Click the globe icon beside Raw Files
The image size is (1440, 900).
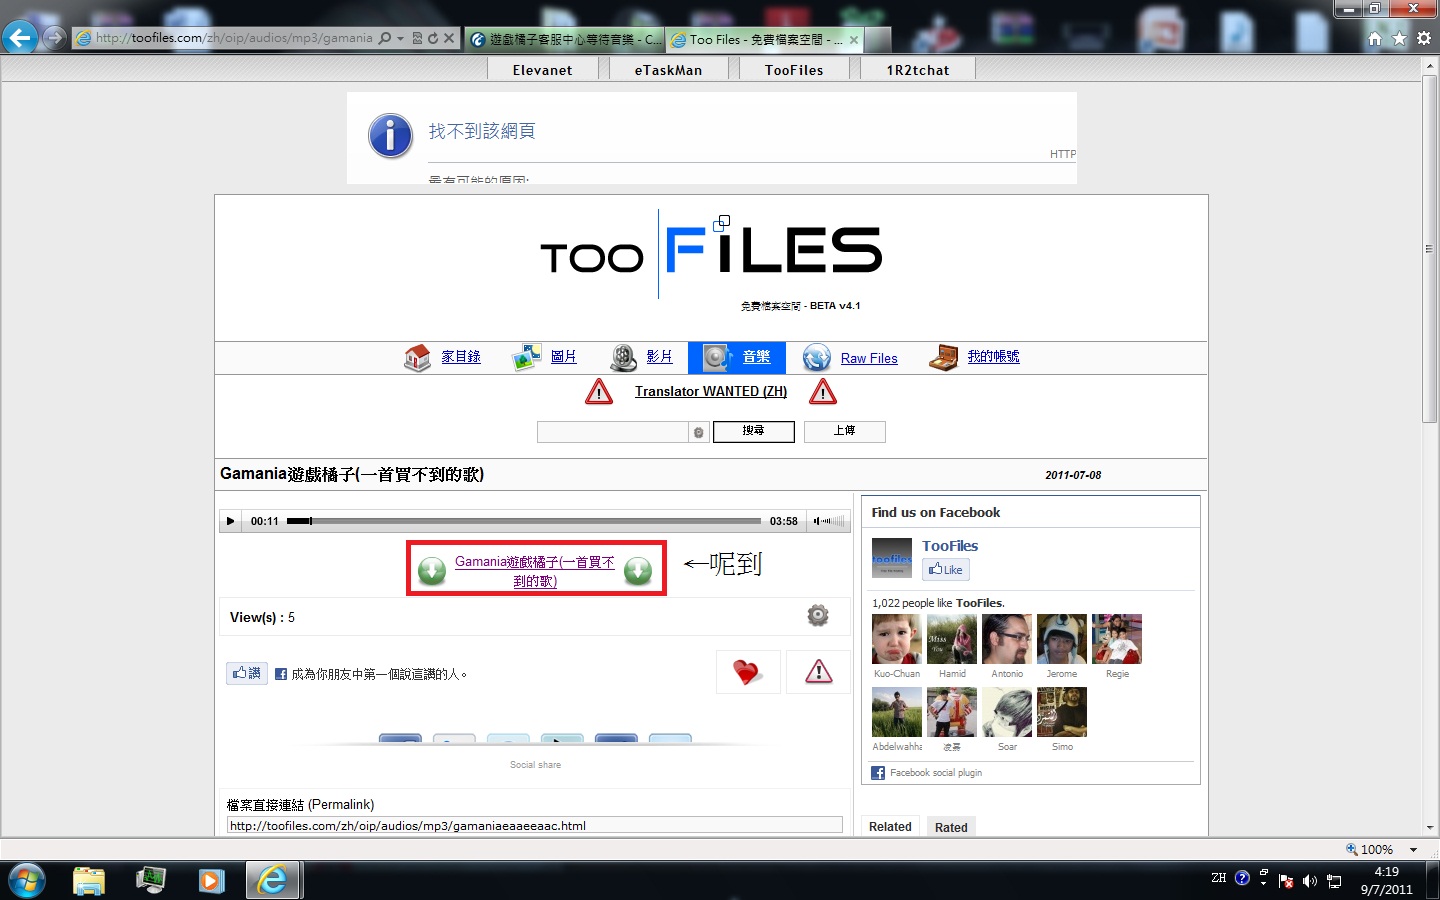pyautogui.click(x=817, y=357)
